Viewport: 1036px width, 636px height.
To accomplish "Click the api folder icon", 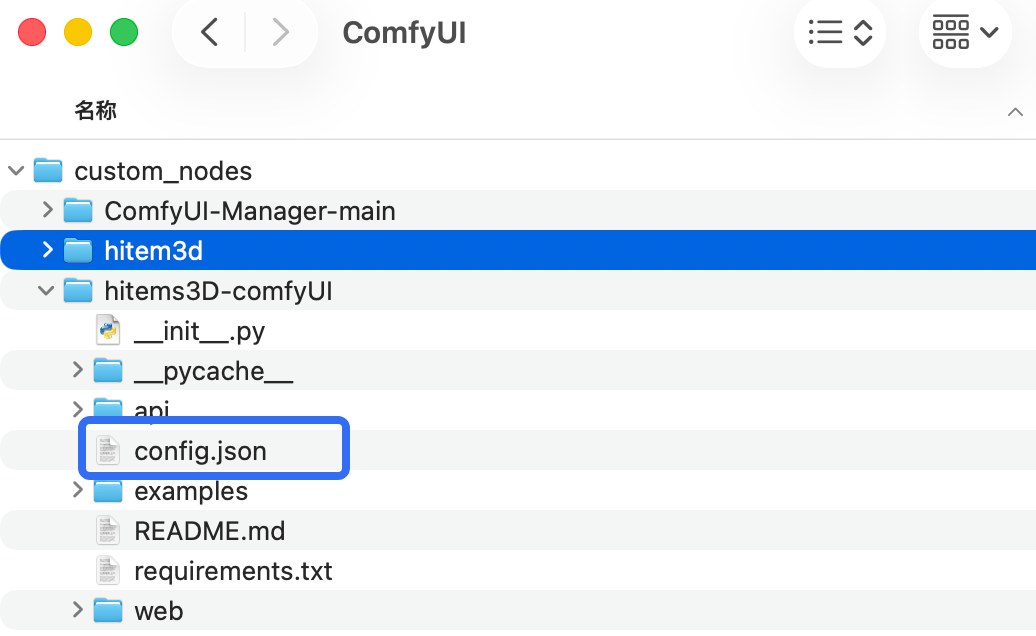I will click(107, 410).
